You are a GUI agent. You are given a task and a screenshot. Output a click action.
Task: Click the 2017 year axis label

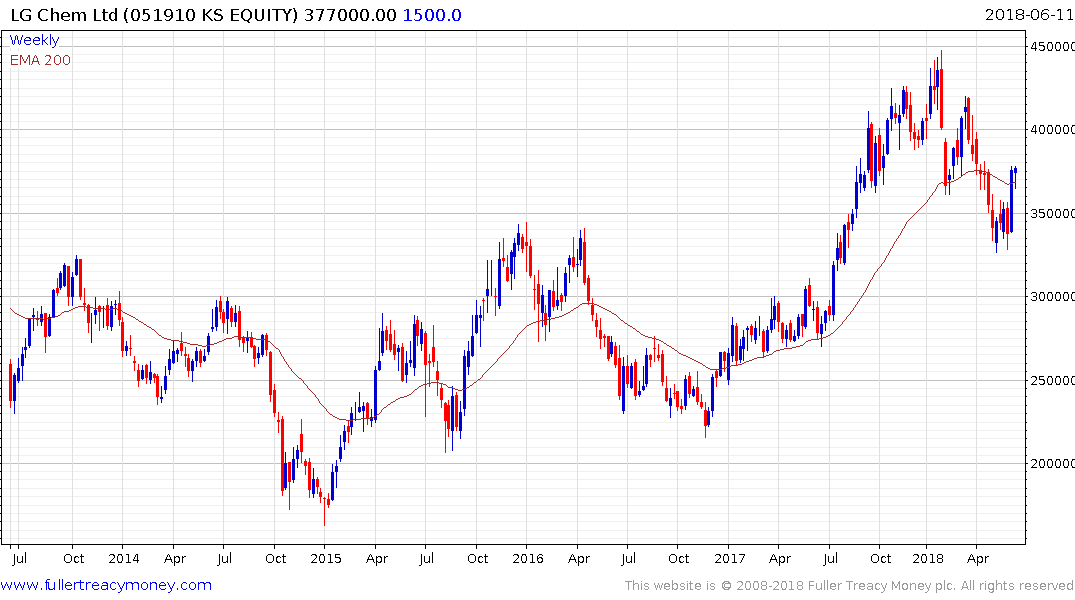click(x=729, y=558)
